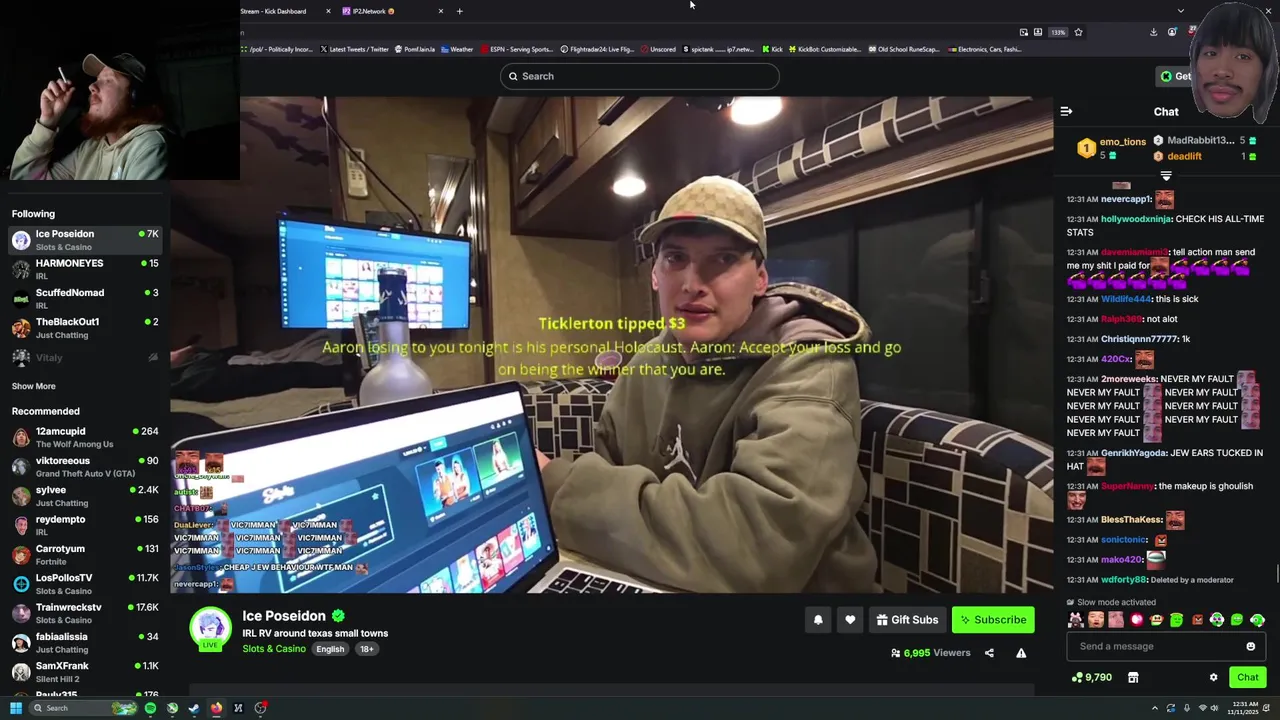Collapse the chat panel arrow icon

pos(1066,112)
